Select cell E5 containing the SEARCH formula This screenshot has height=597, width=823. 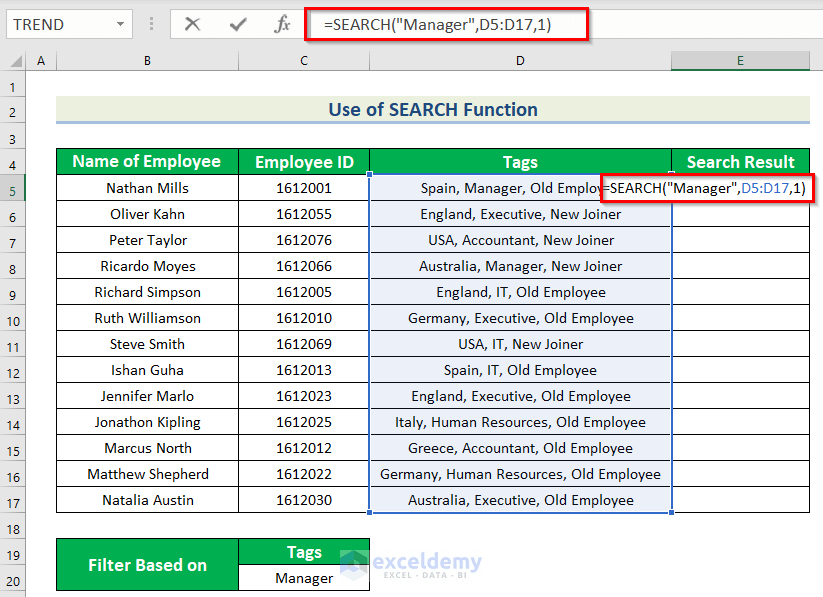coord(740,187)
